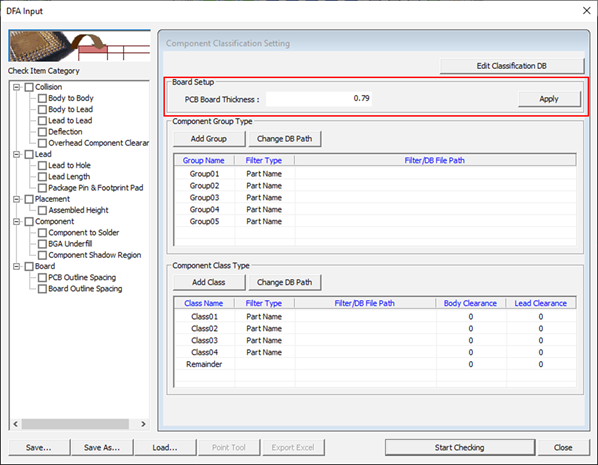Screen dimensions: 598x465
Task: Collapse the Collision tree category
Action: pyautogui.click(x=16, y=87)
